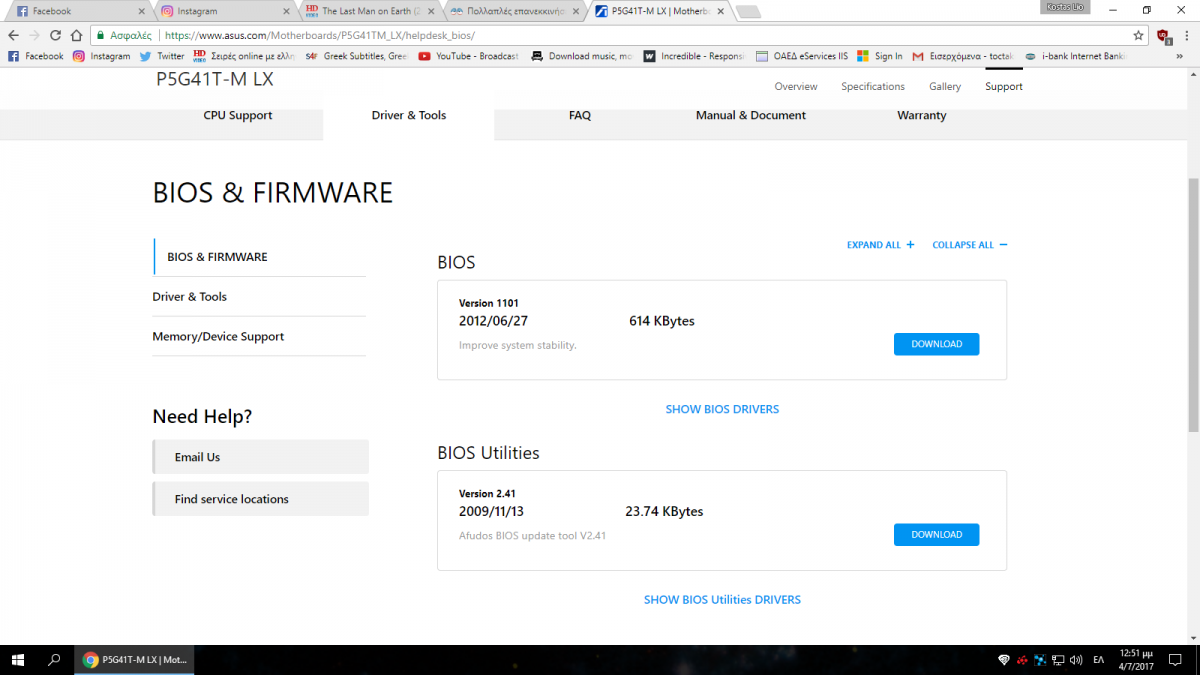This screenshot has height=675, width=1200.
Task: Open the Greek Subtitles bookmark
Action: pyautogui.click(x=356, y=56)
